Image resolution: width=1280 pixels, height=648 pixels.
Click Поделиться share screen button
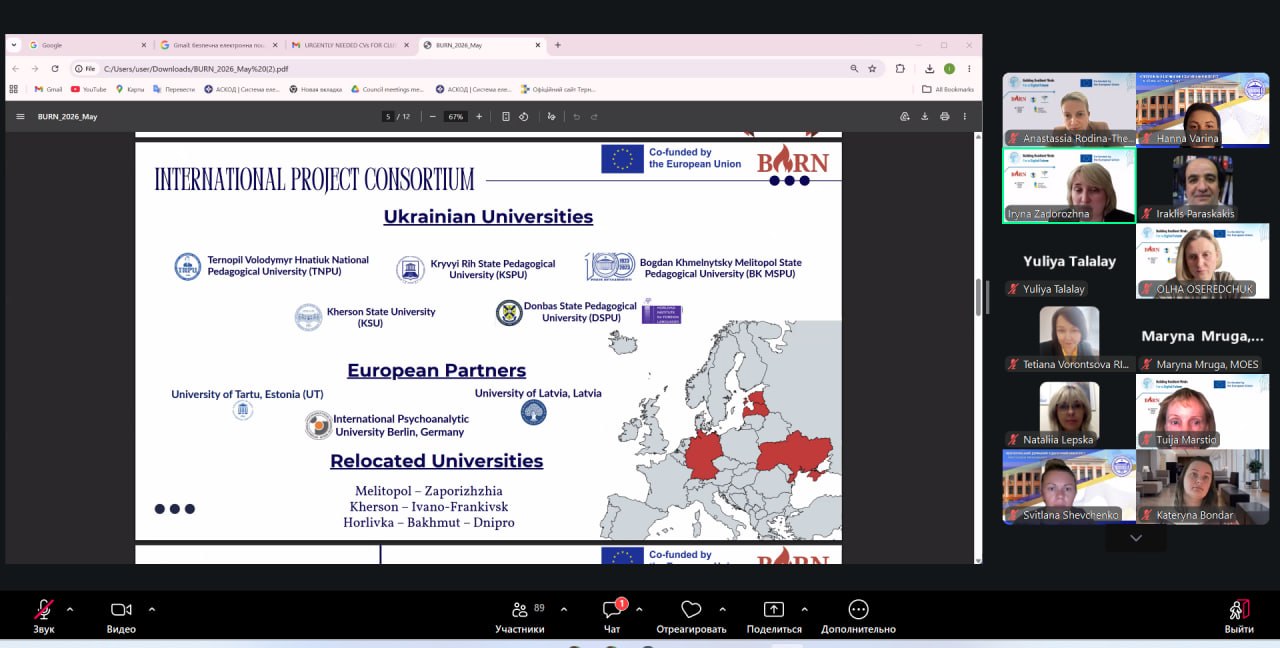774,615
